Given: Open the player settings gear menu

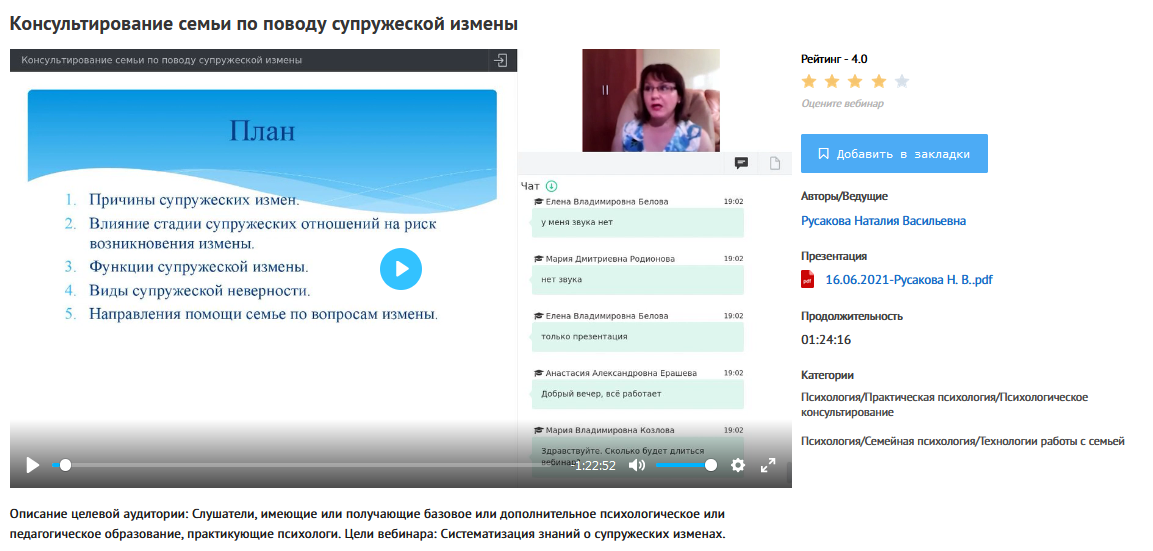Looking at the screenshot, I should (x=738, y=465).
